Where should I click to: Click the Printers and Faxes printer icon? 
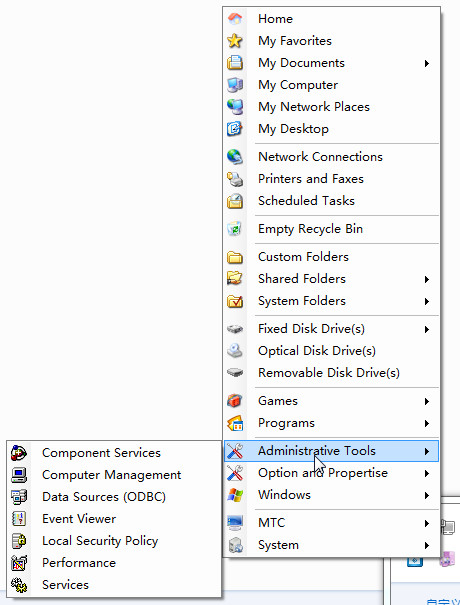click(235, 179)
